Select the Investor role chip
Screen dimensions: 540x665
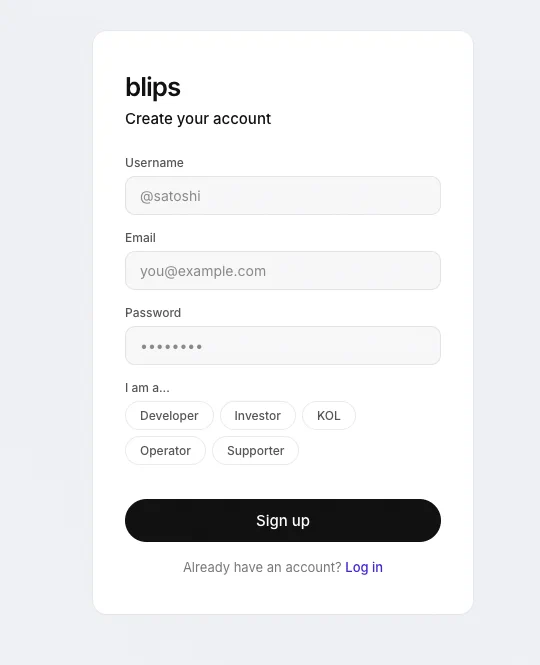click(257, 416)
